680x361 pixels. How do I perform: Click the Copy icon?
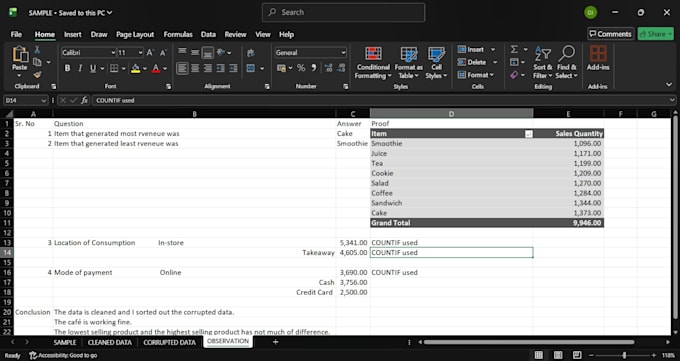click(x=37, y=62)
